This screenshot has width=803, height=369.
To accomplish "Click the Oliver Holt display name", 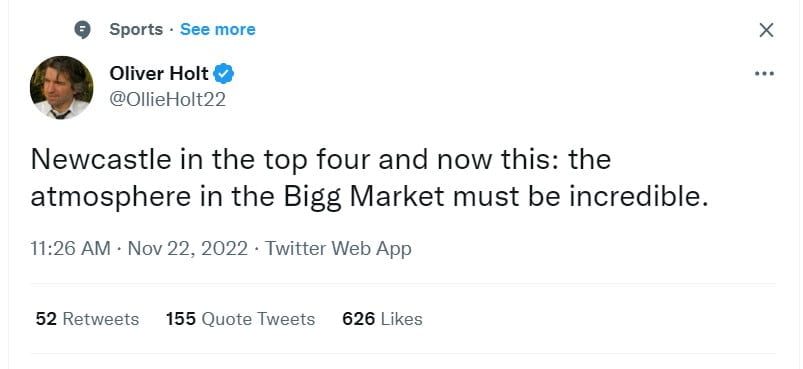I will click(x=159, y=74).
